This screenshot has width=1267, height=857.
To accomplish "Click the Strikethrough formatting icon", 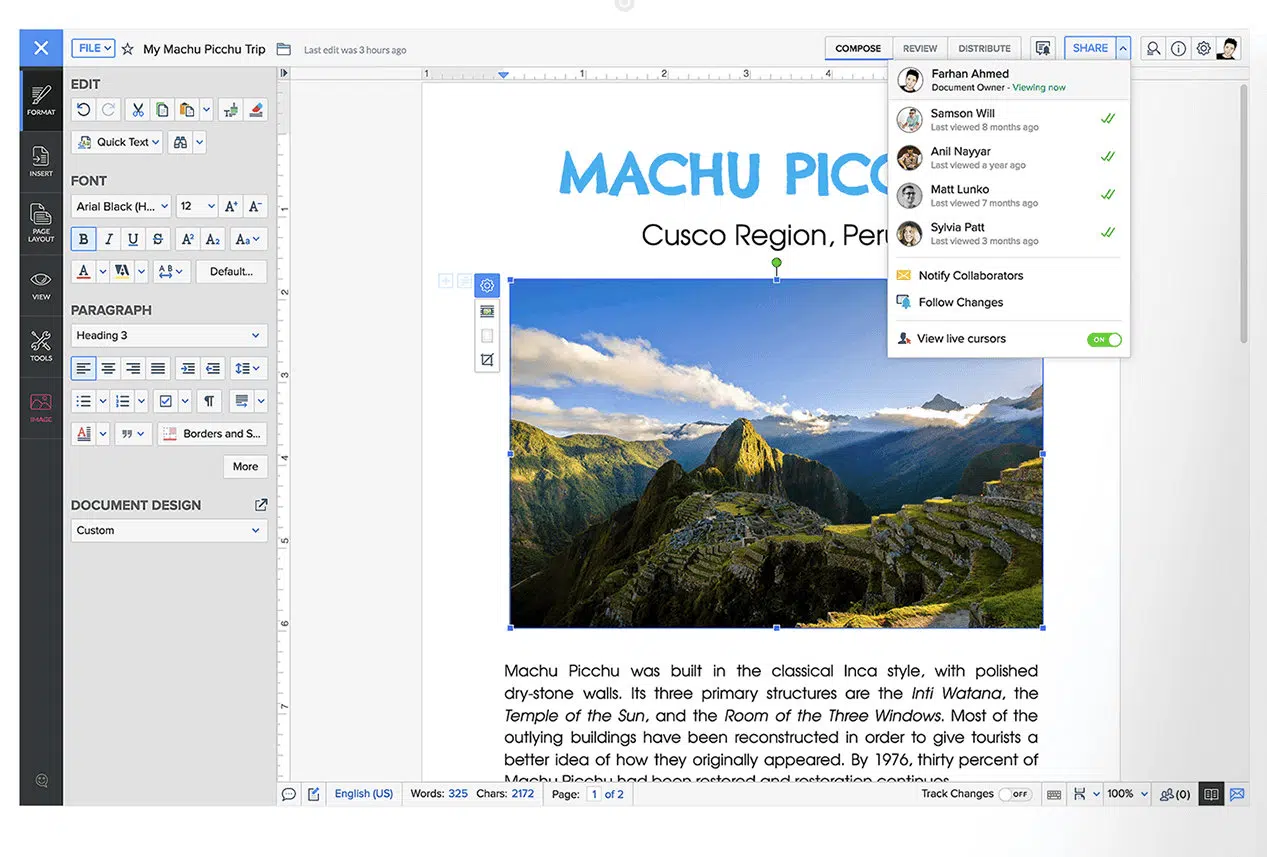I will pyautogui.click(x=158, y=240).
